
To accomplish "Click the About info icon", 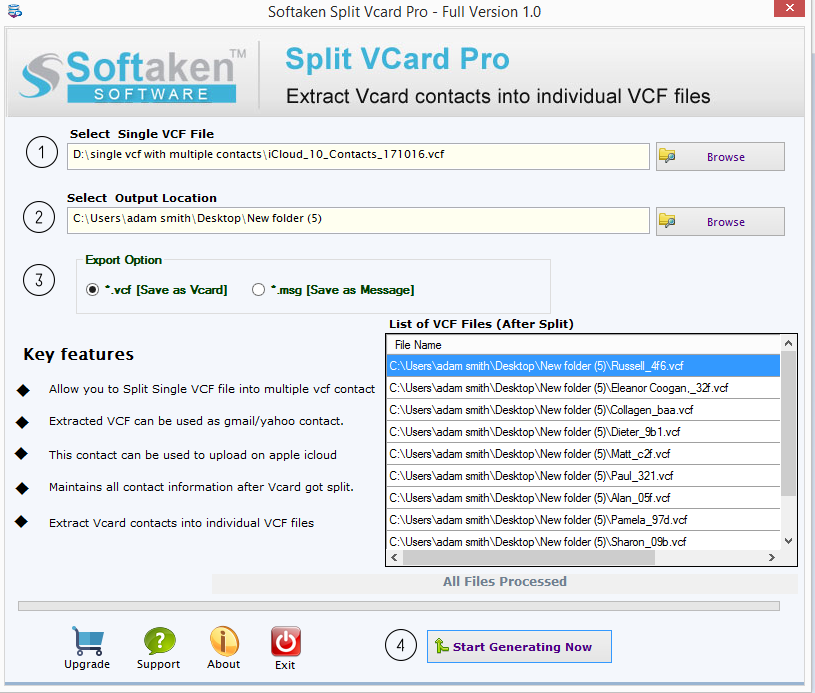I will coord(223,642).
